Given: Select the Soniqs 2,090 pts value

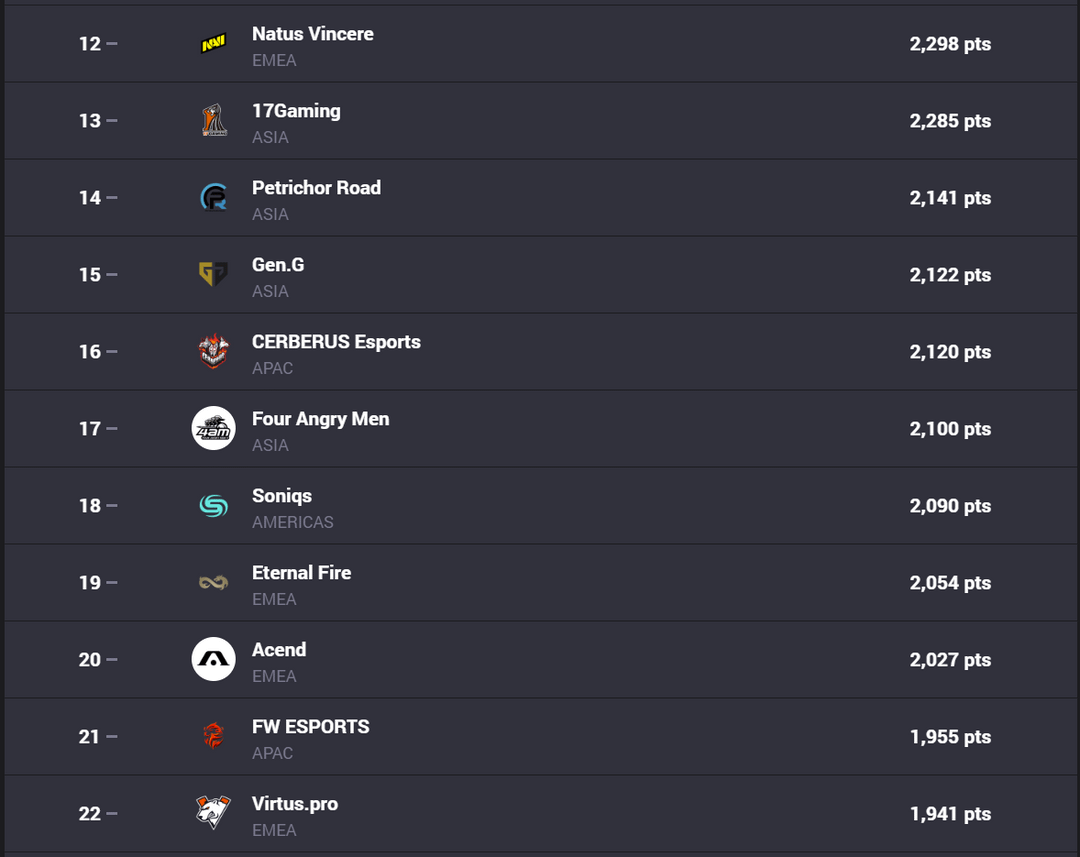Looking at the screenshot, I should pyautogui.click(x=950, y=506).
